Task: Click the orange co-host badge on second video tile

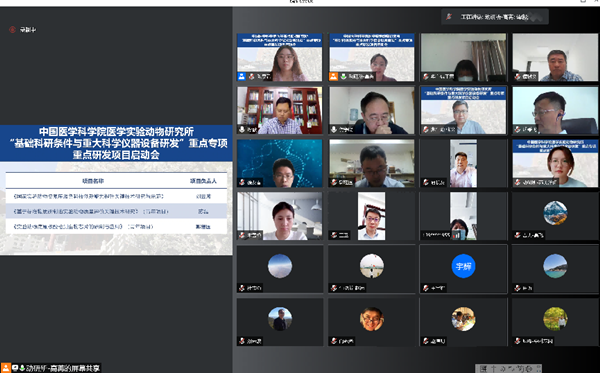Action: click(x=334, y=77)
